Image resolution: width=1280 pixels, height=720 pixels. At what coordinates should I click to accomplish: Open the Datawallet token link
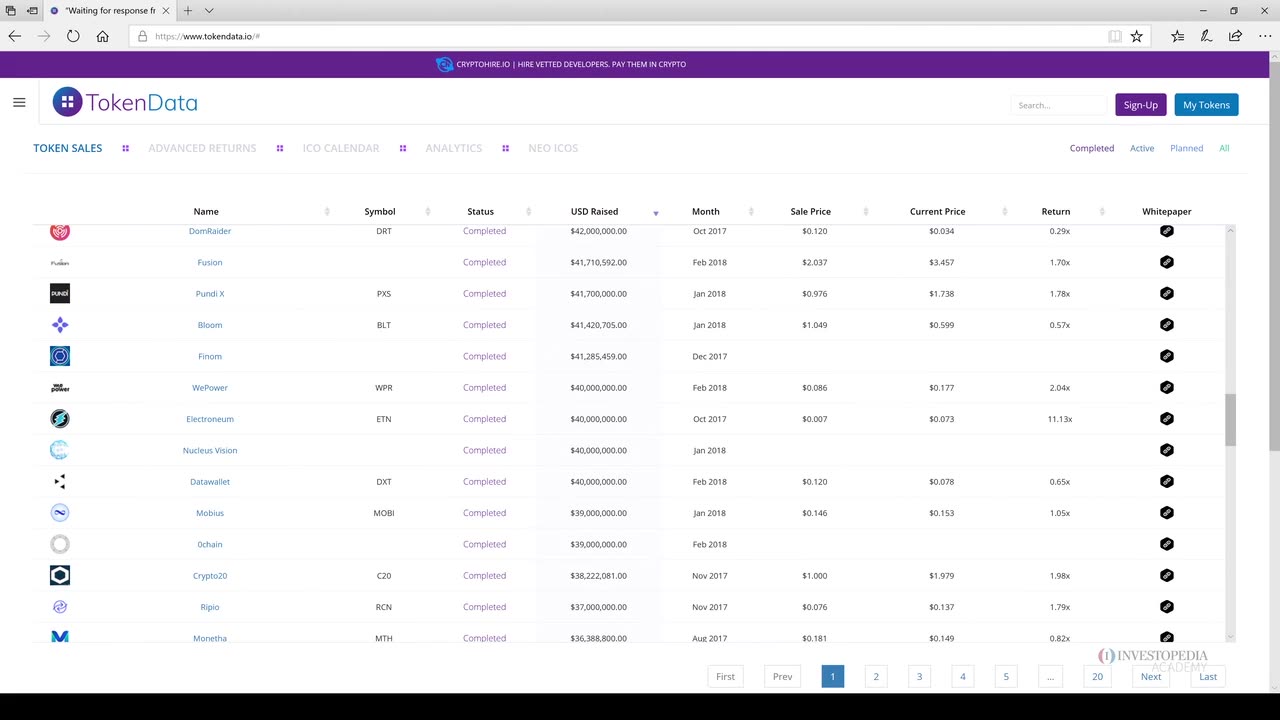(x=210, y=482)
